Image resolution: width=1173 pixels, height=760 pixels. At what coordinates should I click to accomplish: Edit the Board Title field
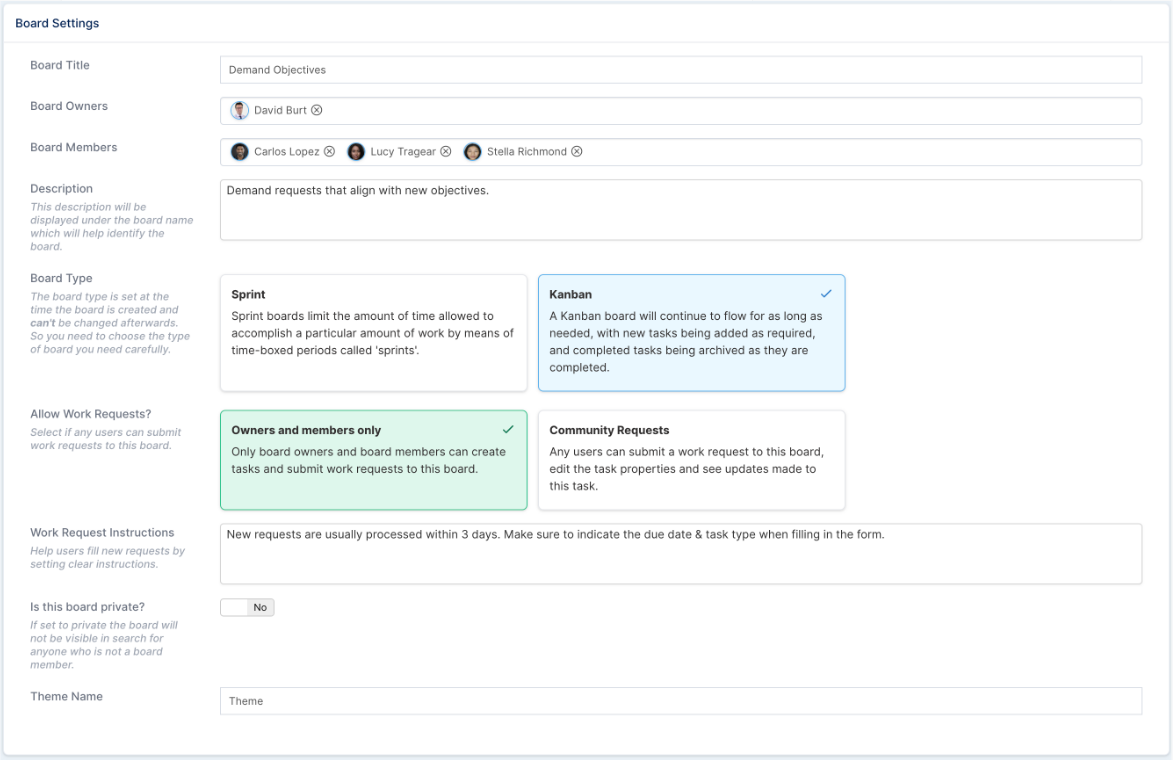click(681, 70)
